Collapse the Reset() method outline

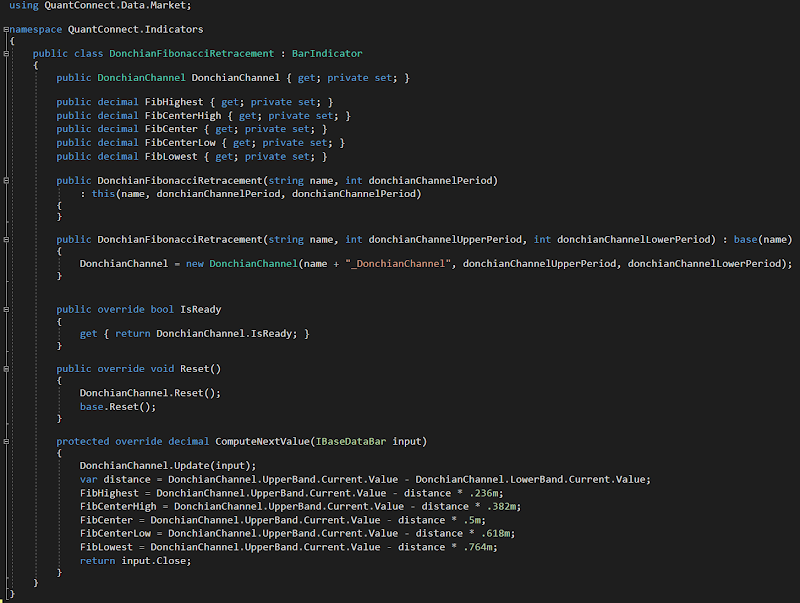coord(6,369)
